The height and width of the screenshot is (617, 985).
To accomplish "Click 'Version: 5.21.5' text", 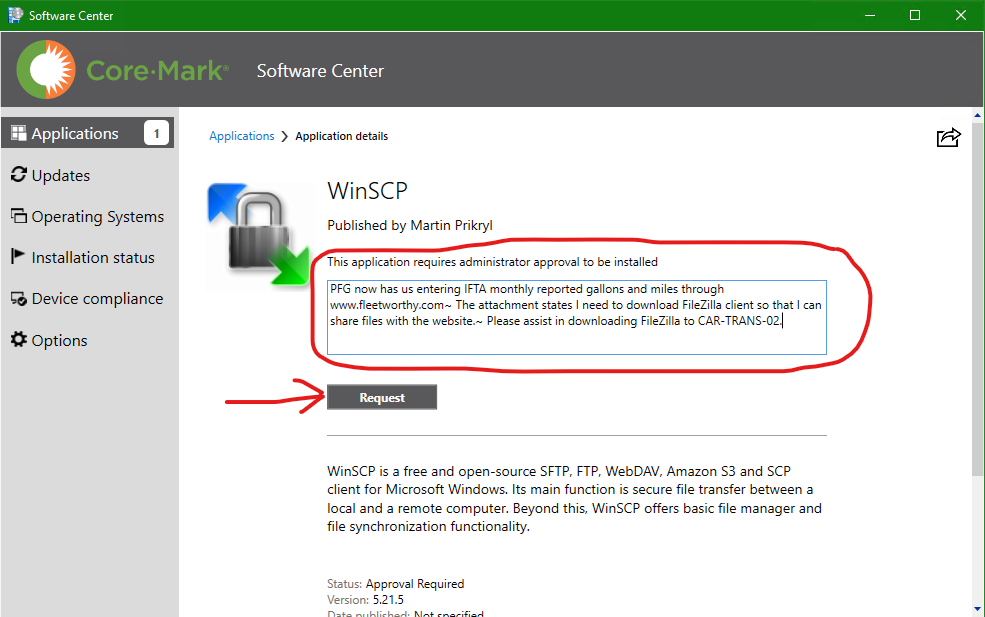I will point(366,600).
